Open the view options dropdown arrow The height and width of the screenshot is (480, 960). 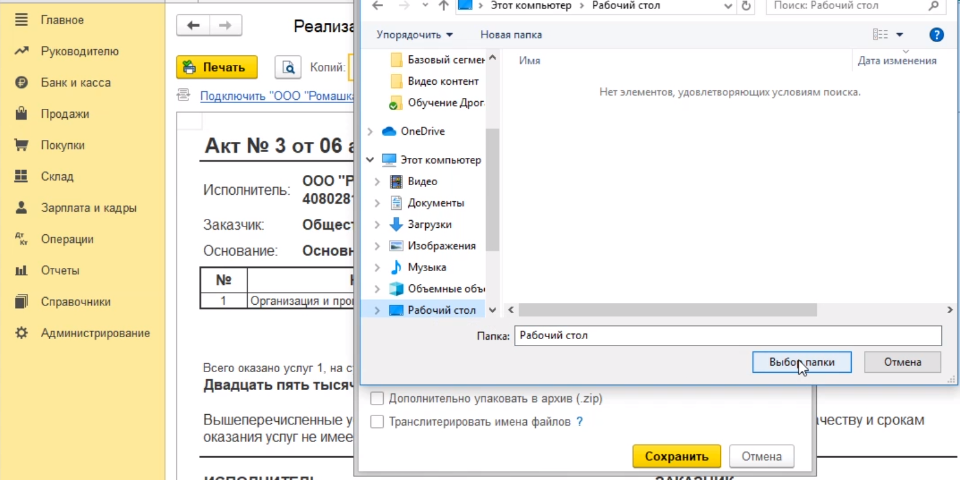pos(899,34)
